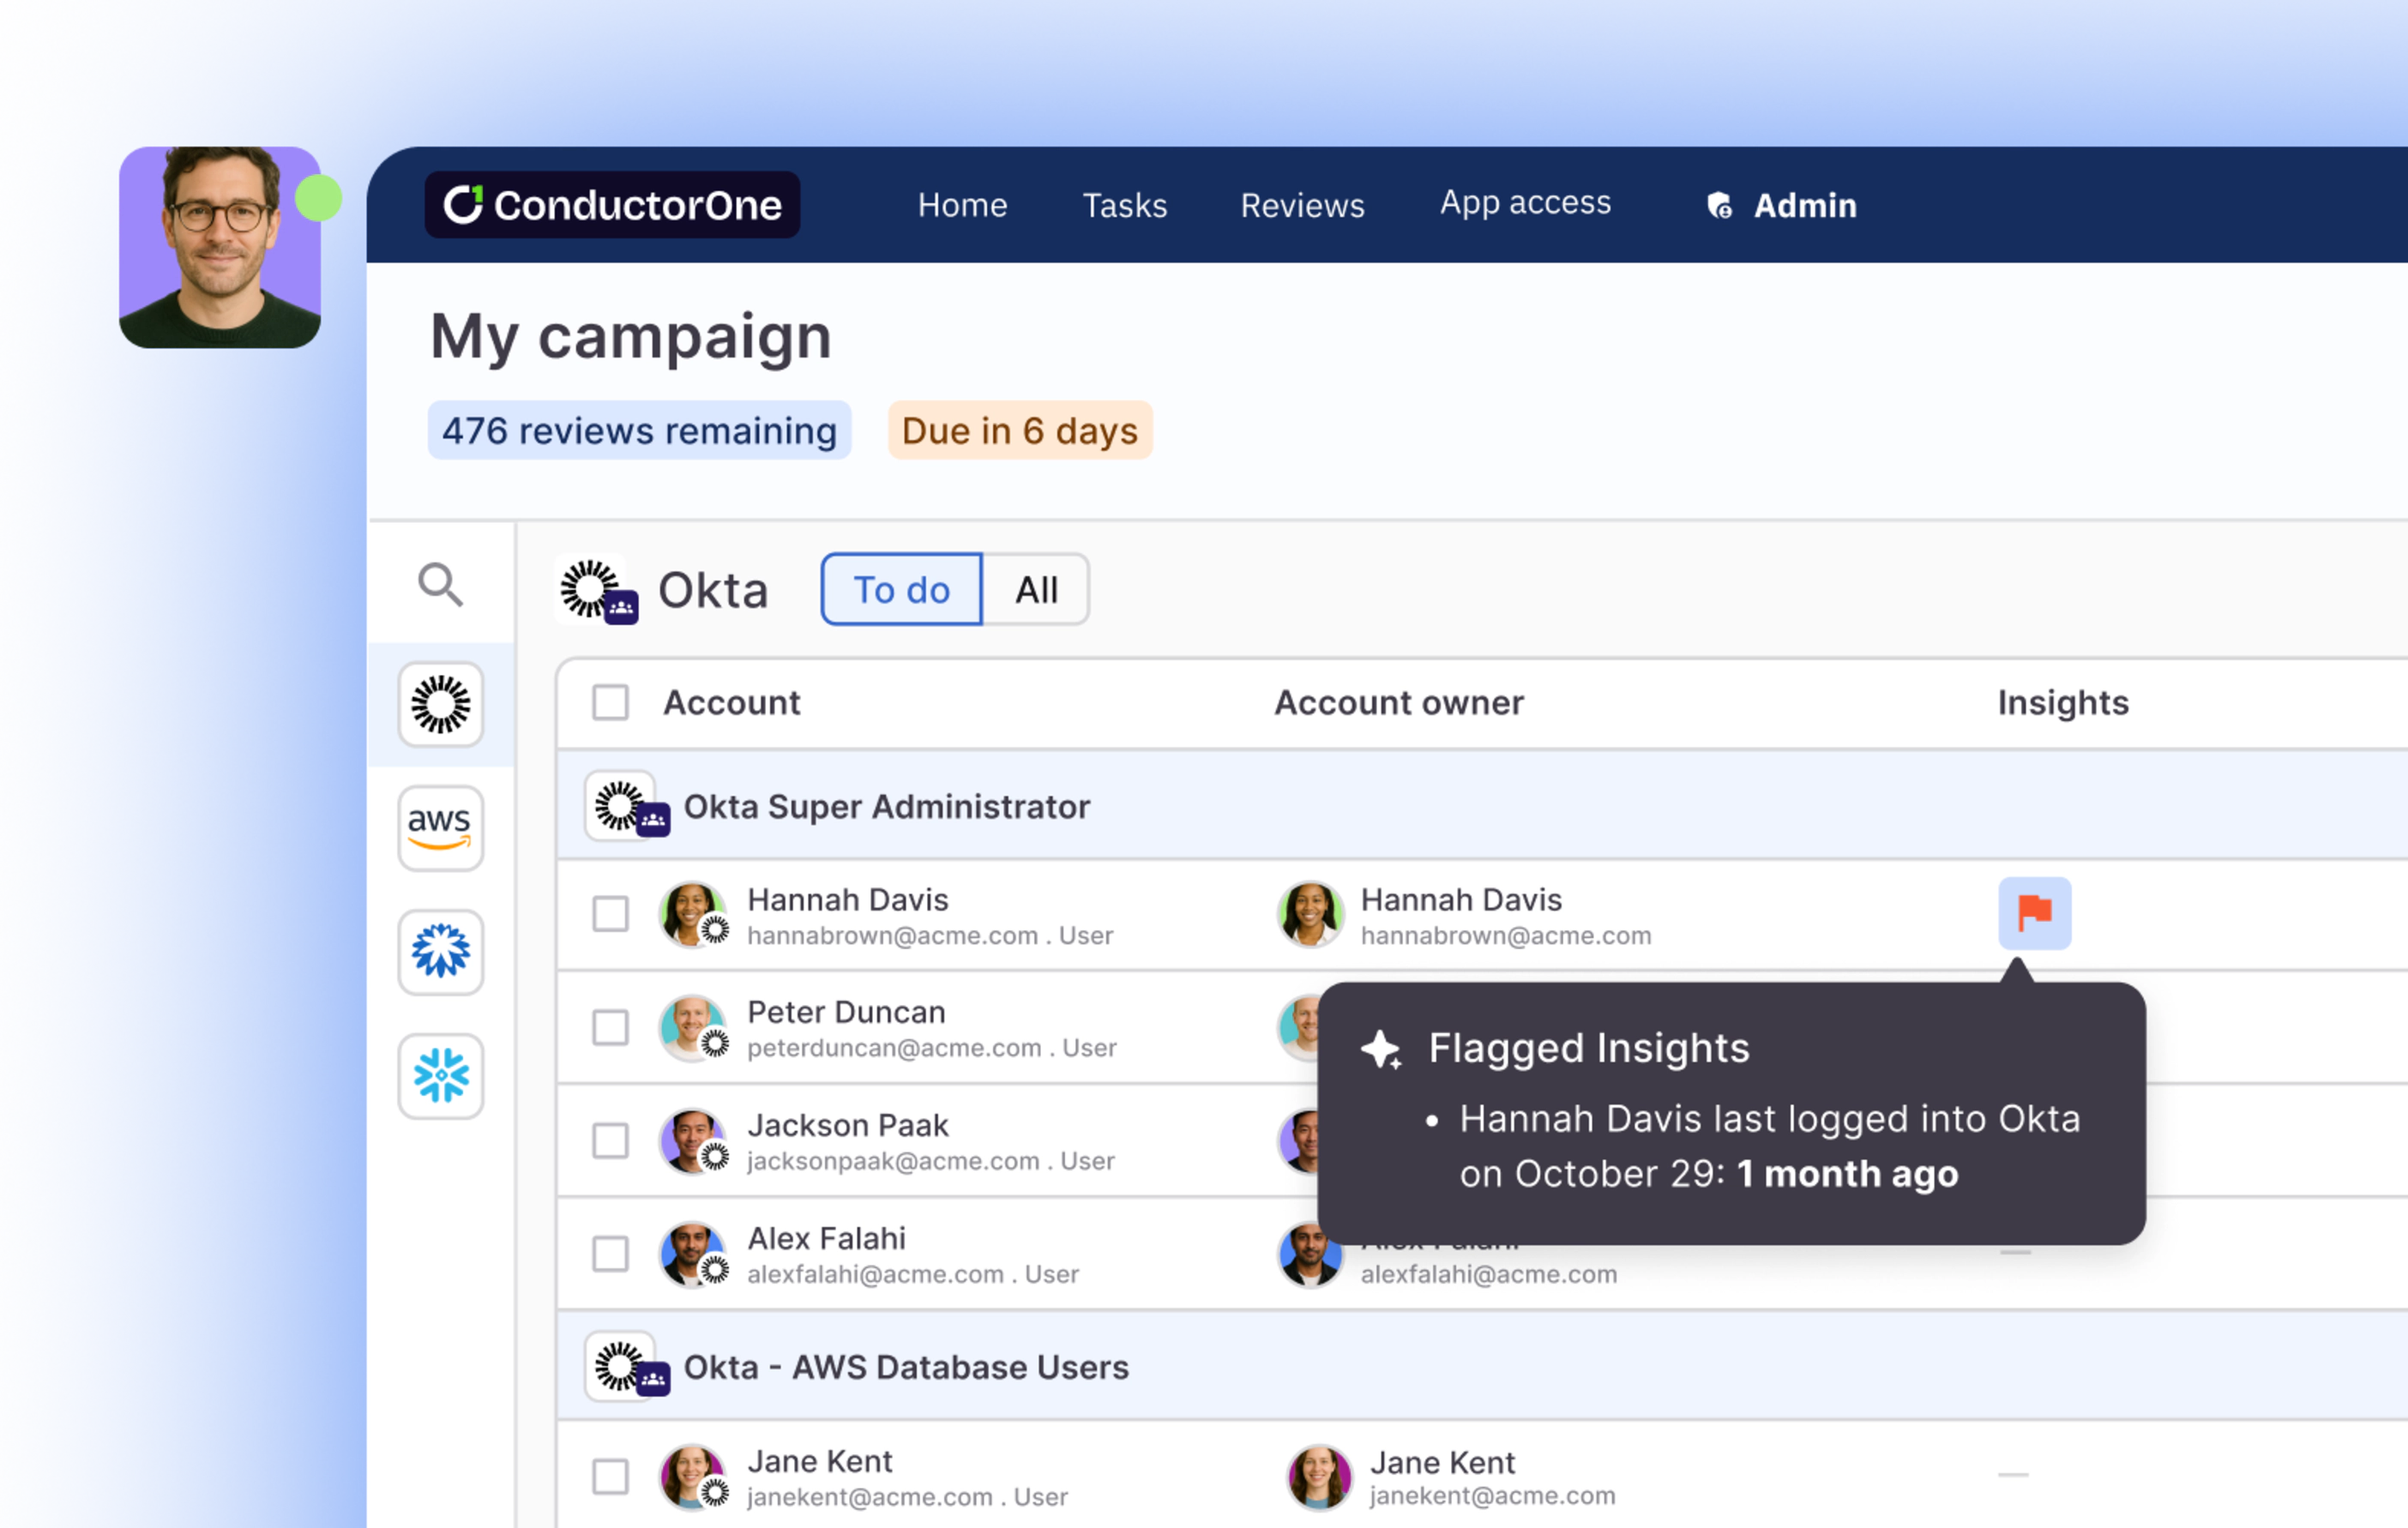Collapse the Okta - AWS Database Users group

click(905, 1367)
